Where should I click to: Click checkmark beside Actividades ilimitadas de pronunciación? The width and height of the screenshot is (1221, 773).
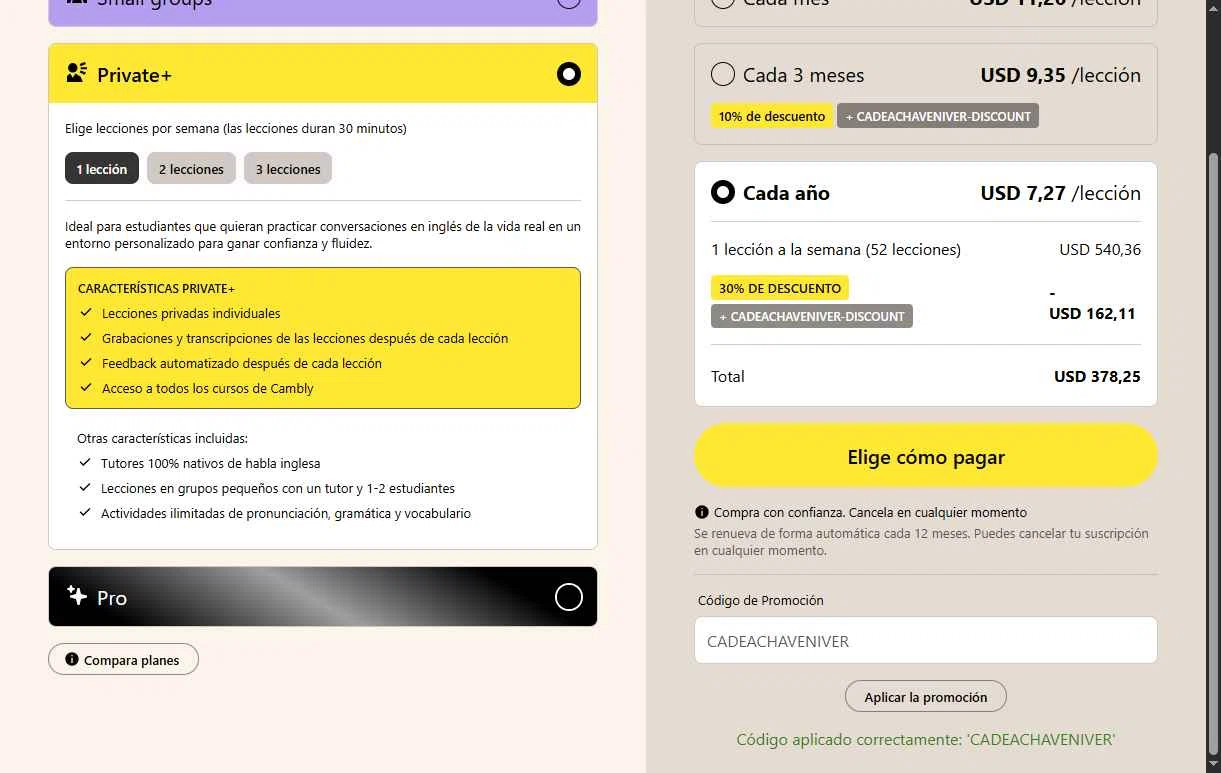(85, 513)
